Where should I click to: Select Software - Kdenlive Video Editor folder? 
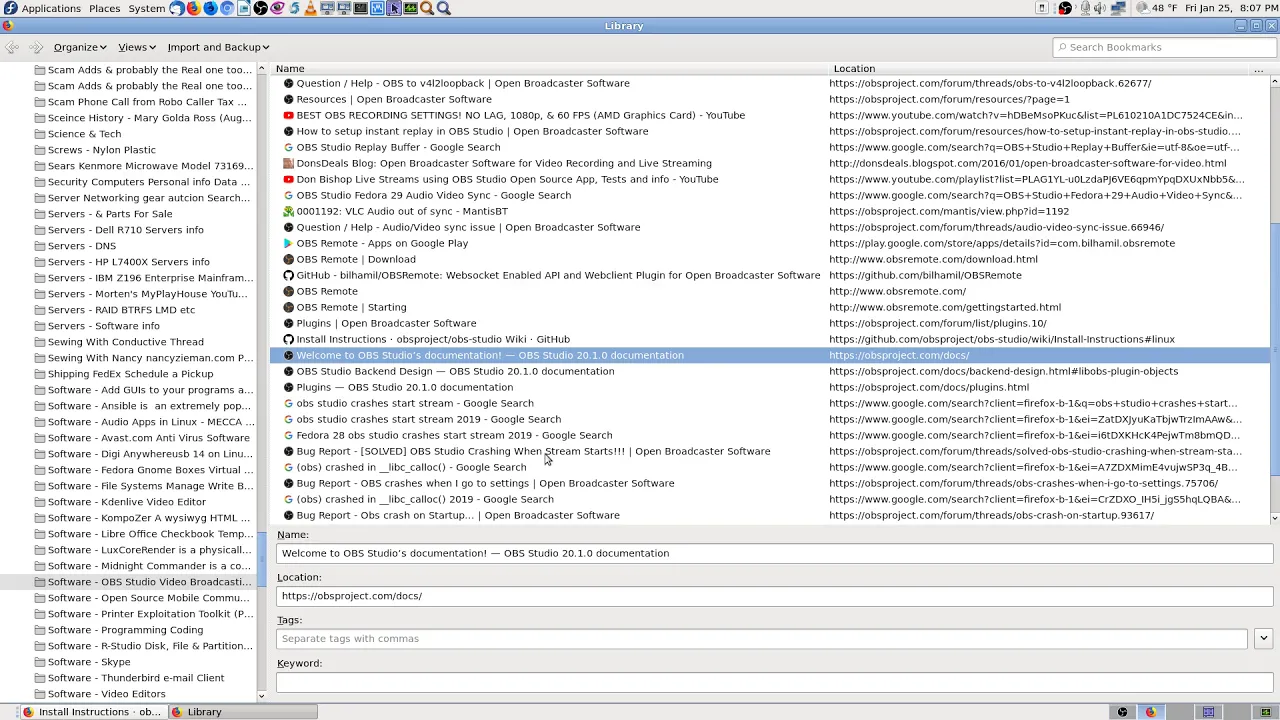pos(127,502)
